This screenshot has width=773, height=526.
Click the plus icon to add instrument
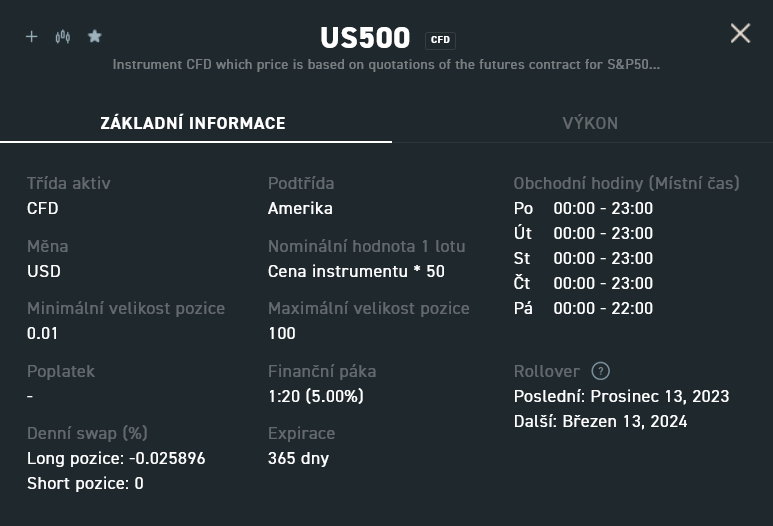32,36
